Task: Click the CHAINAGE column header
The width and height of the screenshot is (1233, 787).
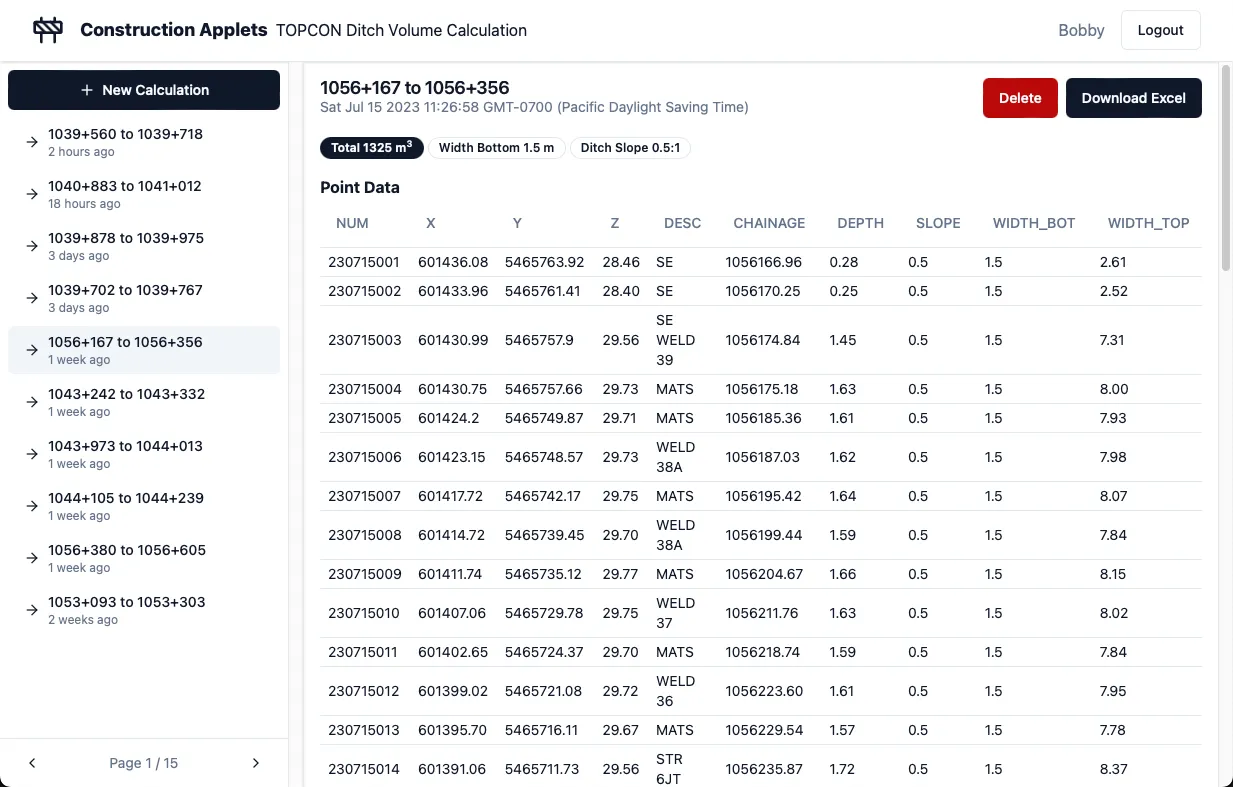Action: coord(768,223)
